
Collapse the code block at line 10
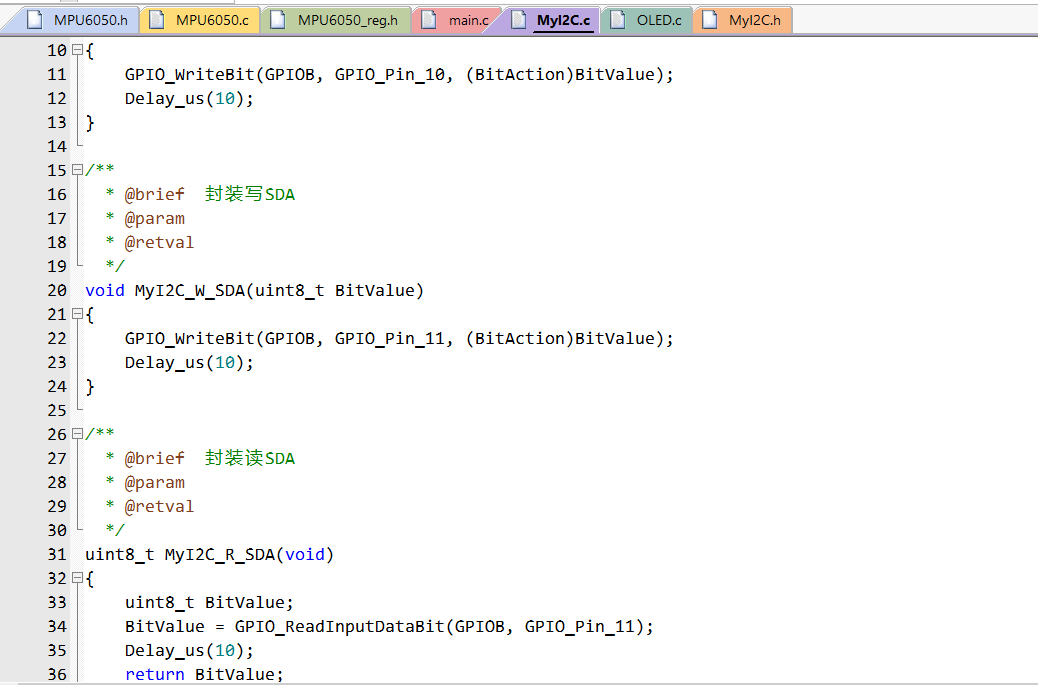click(77, 50)
